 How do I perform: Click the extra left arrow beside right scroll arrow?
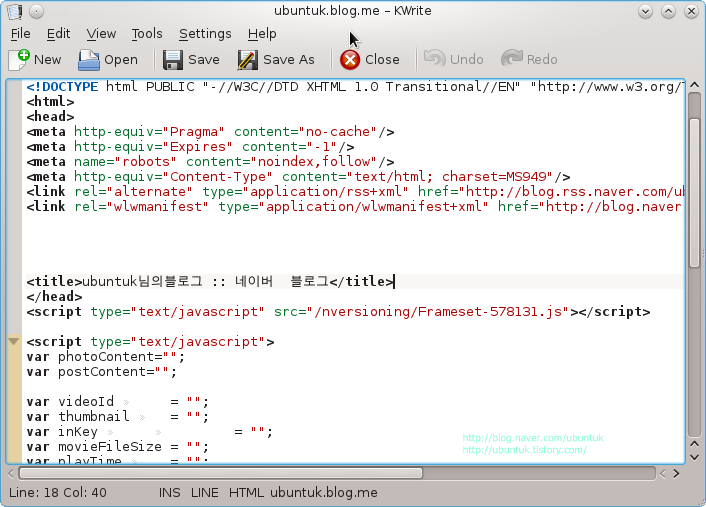tap(663, 473)
